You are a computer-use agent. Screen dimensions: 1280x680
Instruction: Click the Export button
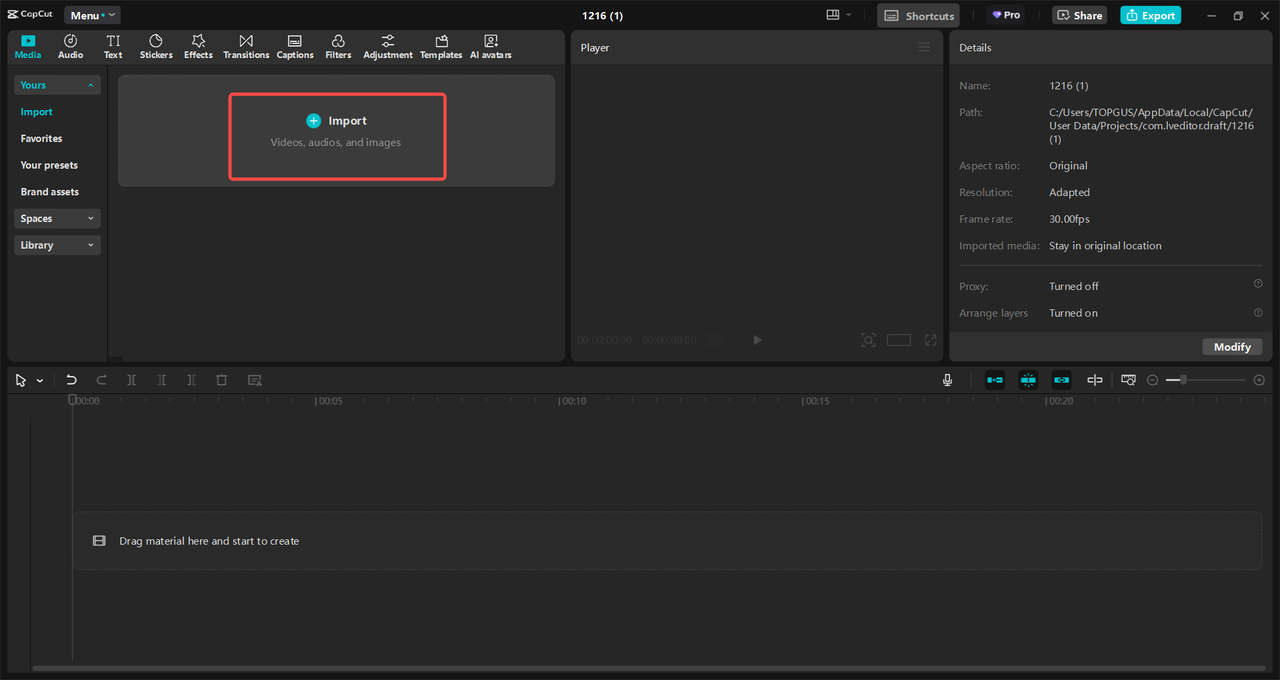[x=1150, y=15]
